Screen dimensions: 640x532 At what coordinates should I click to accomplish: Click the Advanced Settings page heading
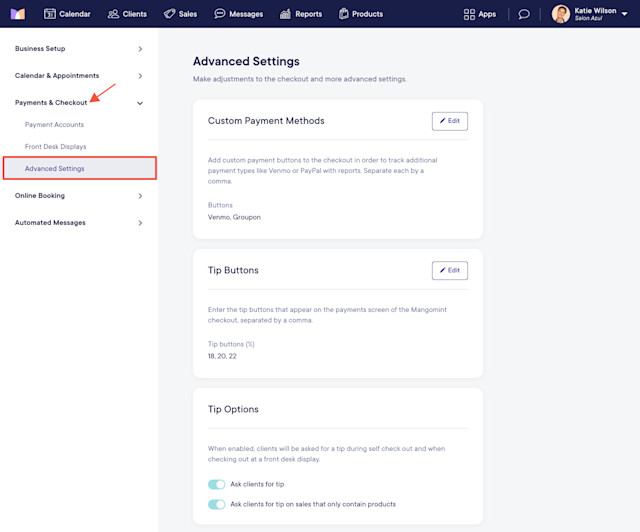(246, 61)
